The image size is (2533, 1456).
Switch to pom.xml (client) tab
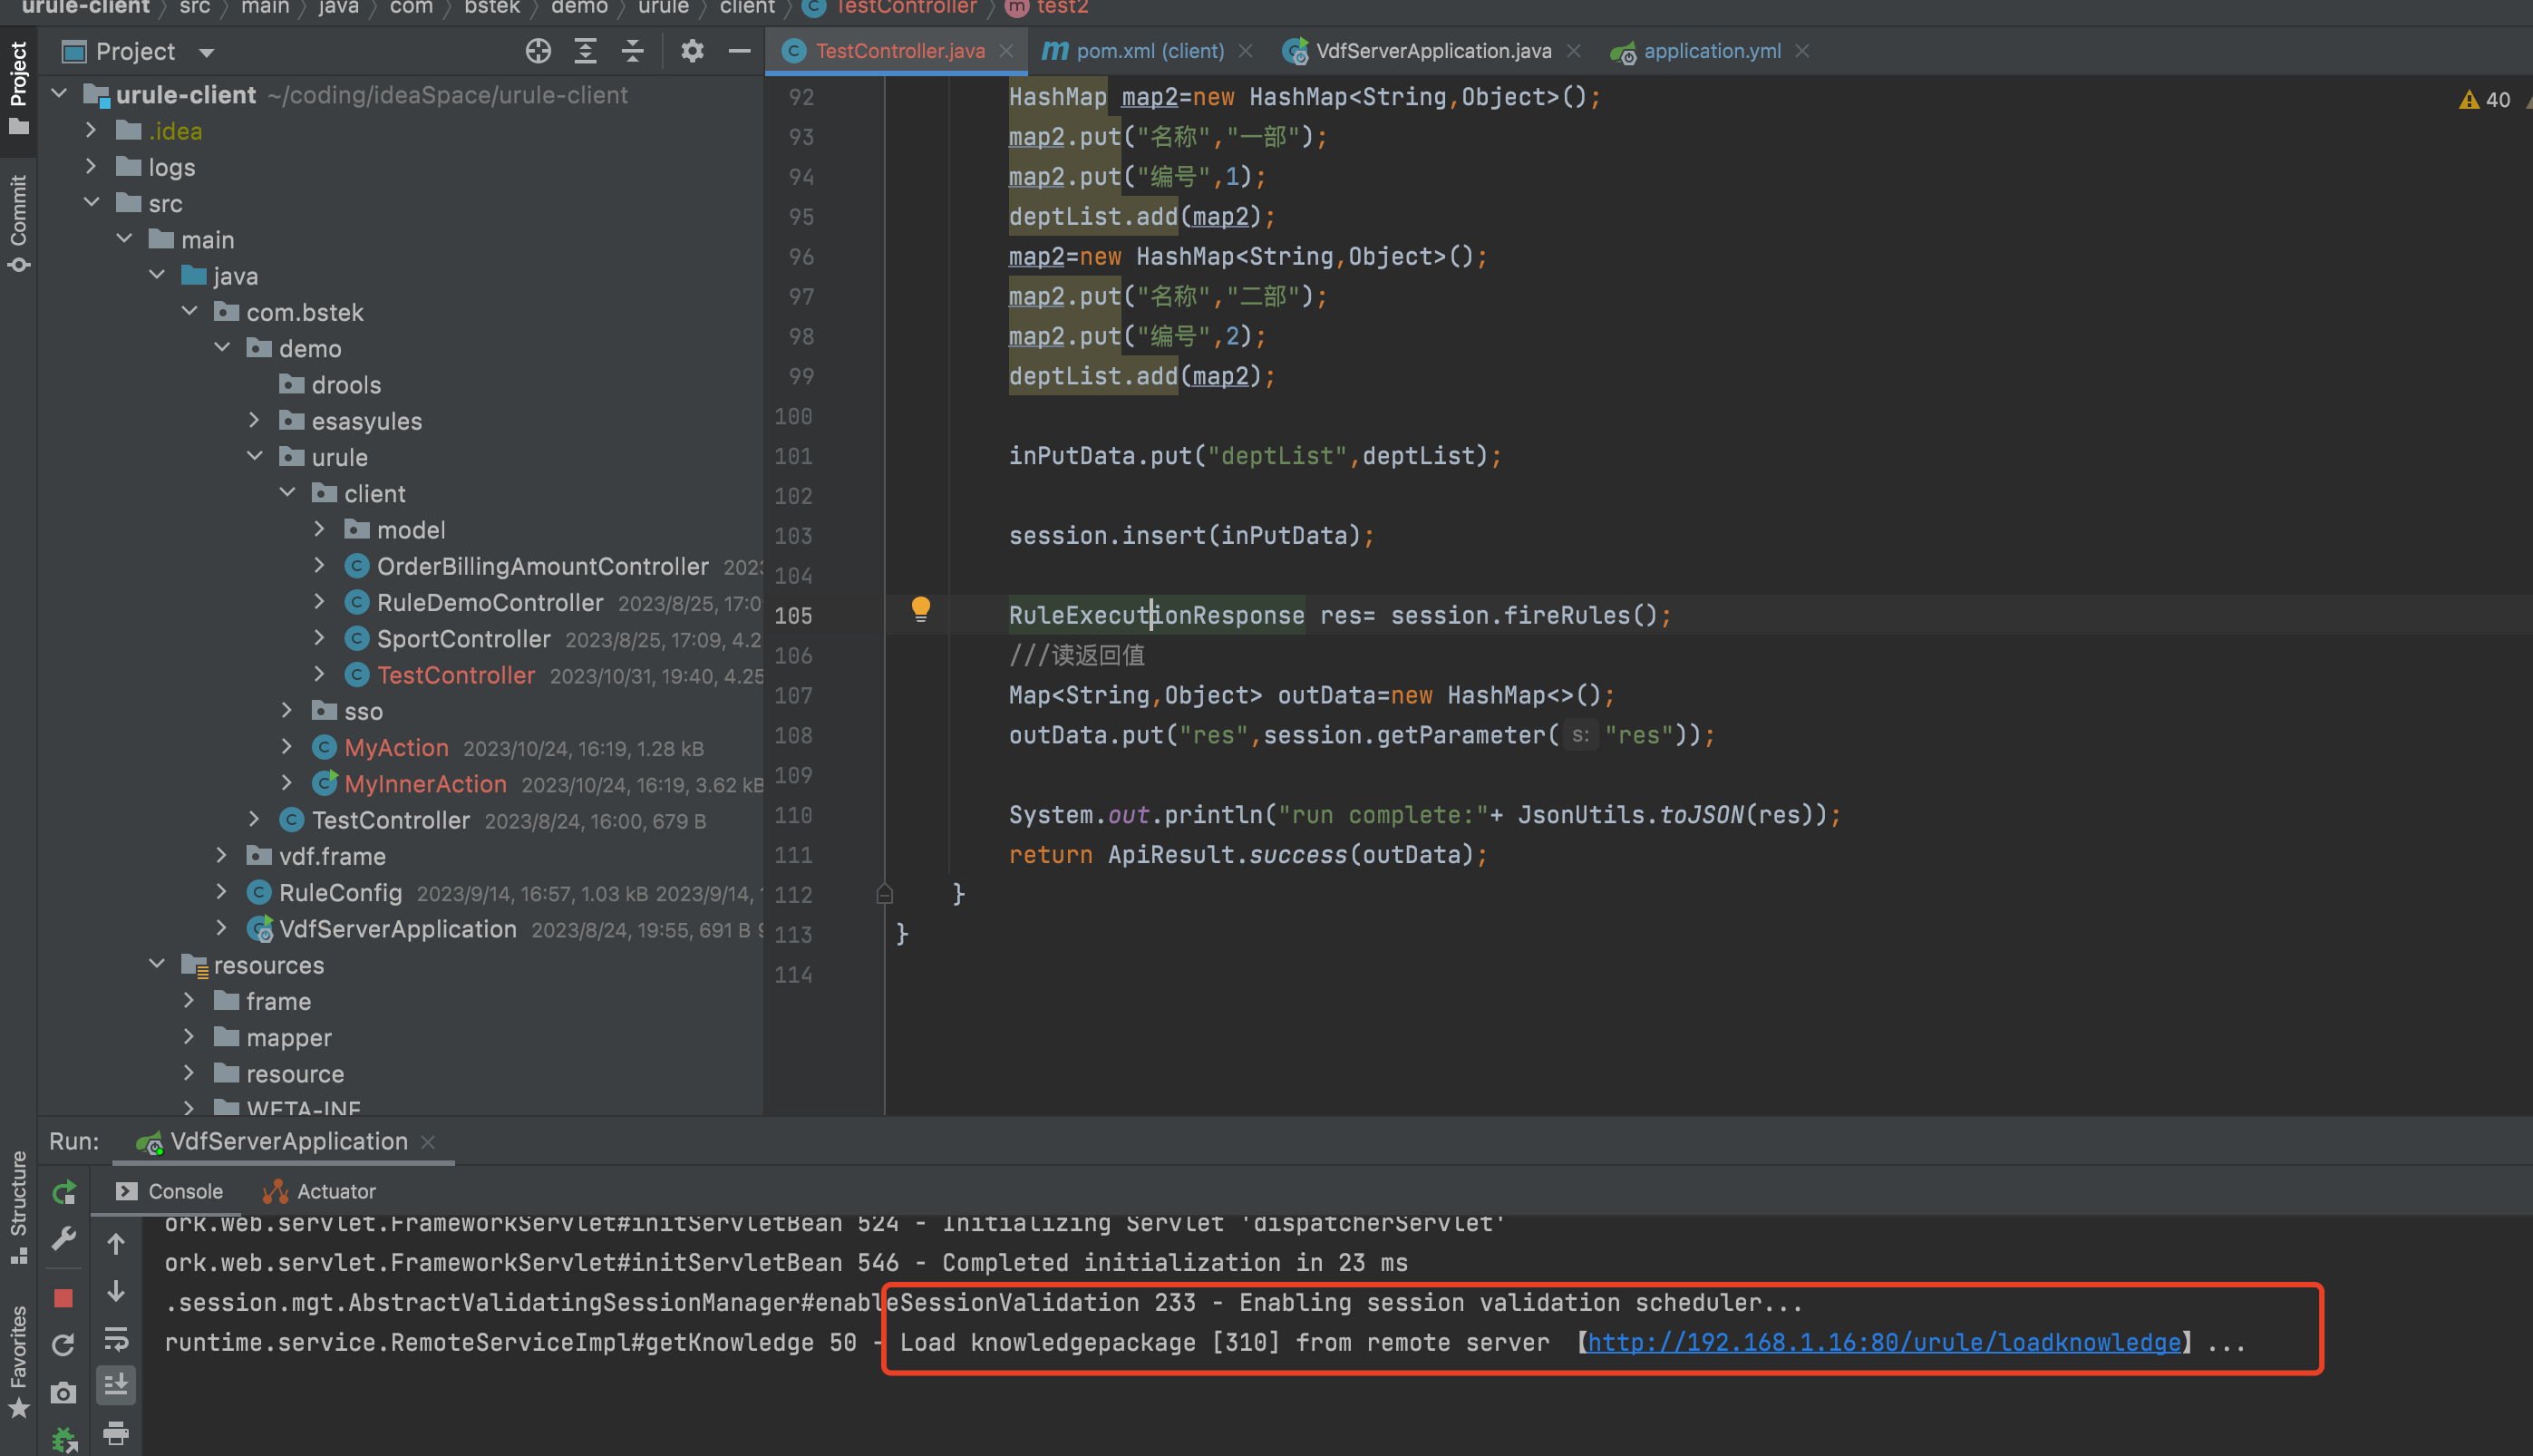[x=1149, y=51]
